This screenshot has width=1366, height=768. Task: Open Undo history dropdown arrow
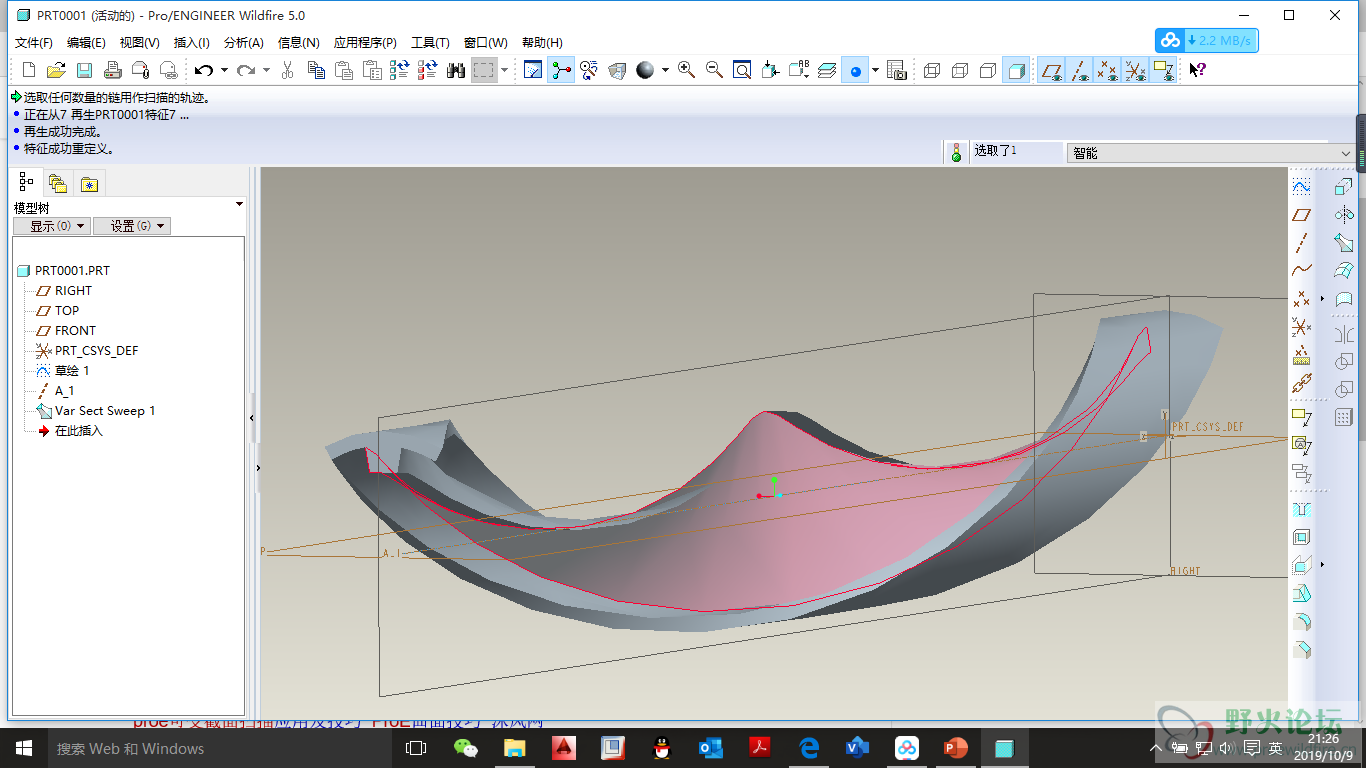tap(224, 70)
